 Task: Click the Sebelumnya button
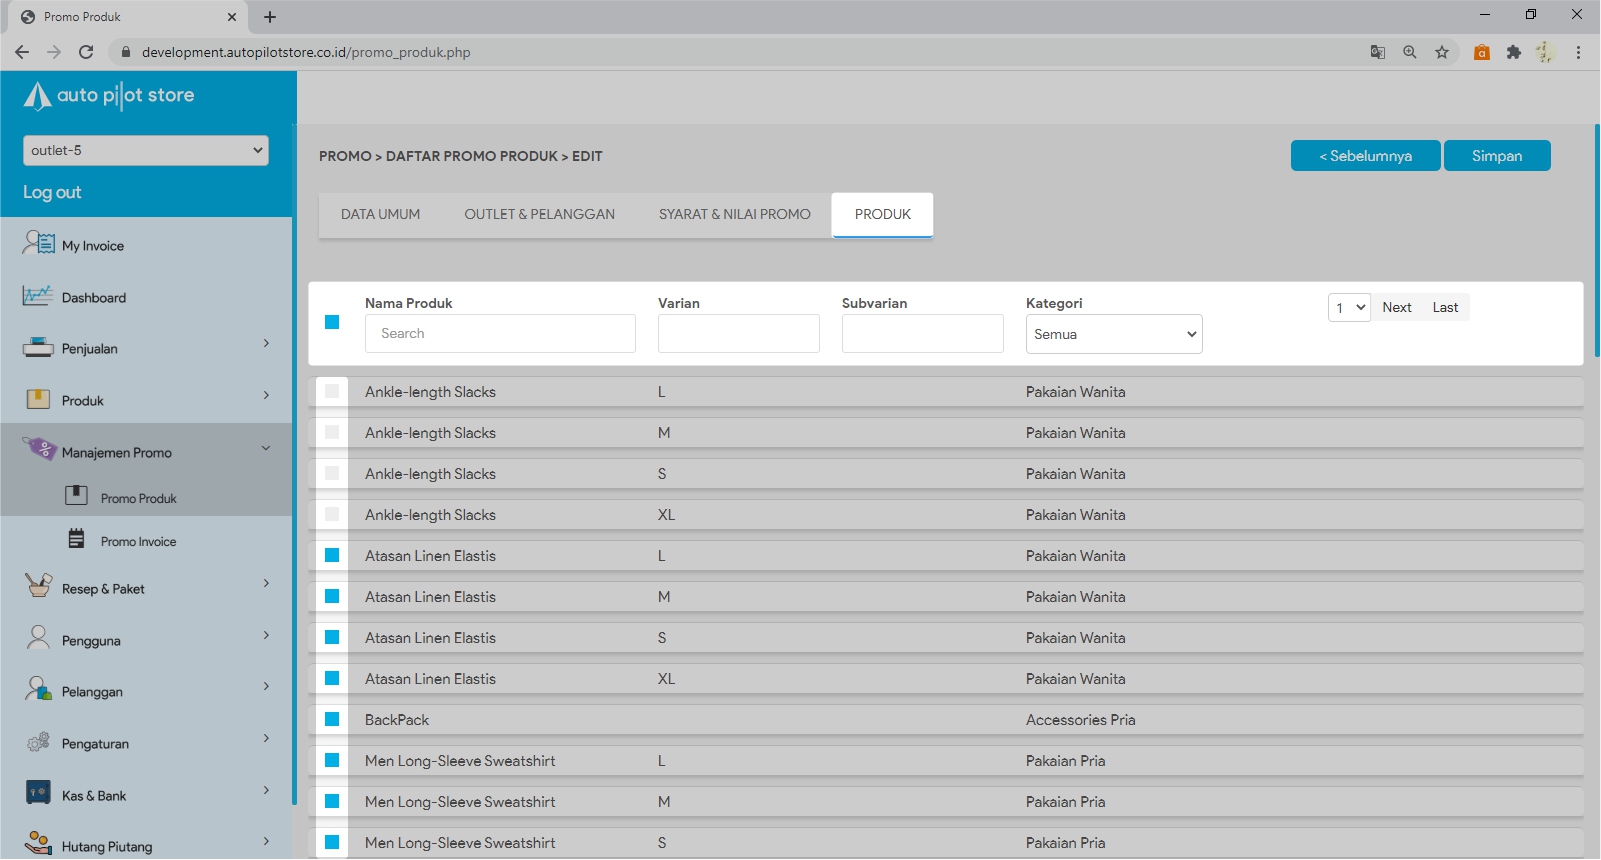pos(1365,156)
